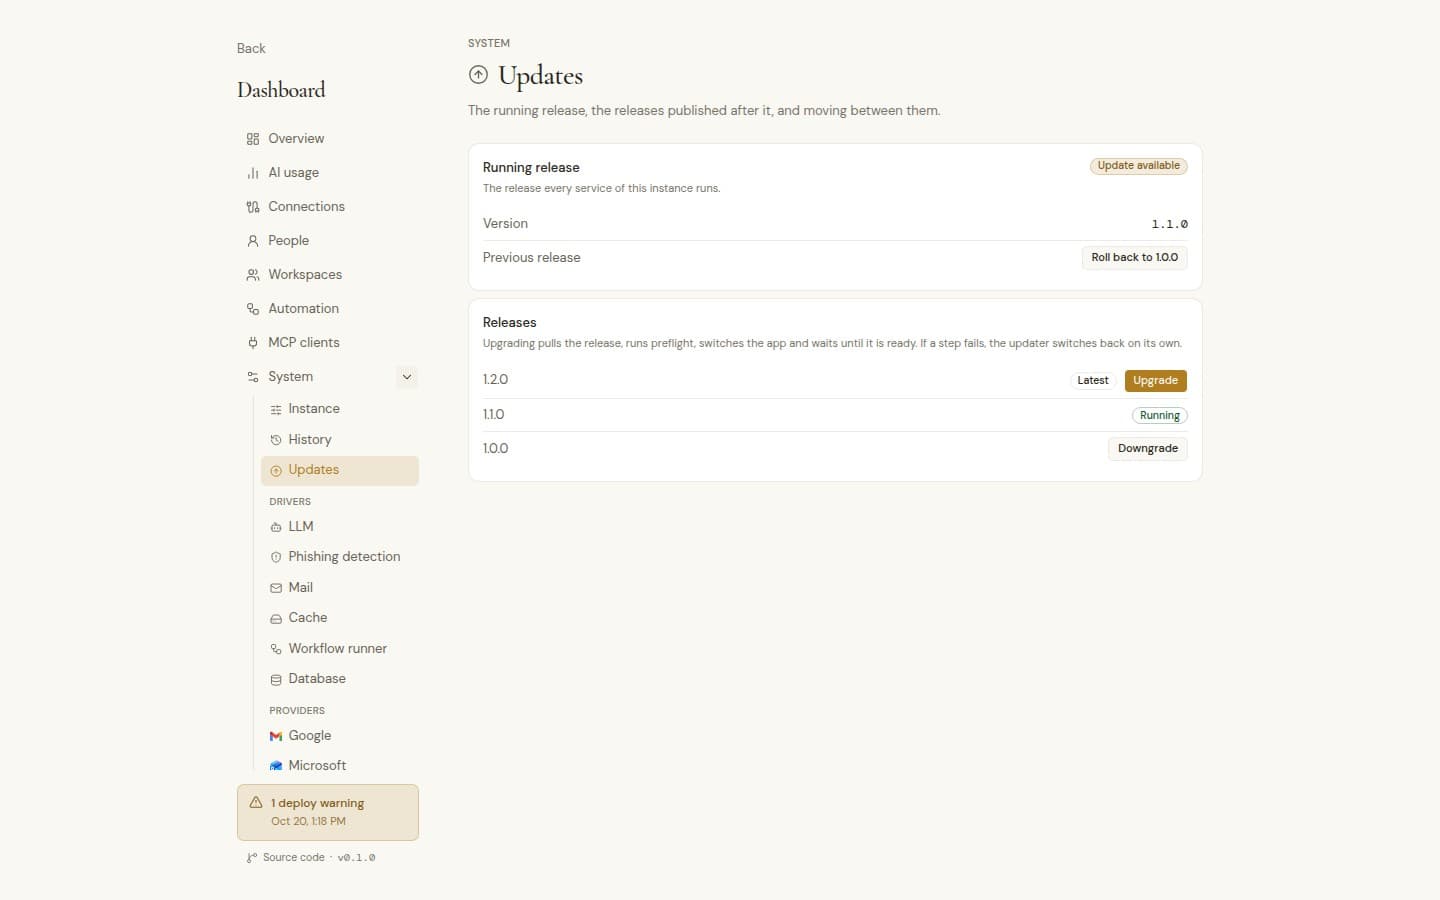Viewport: 1440px width, 900px height.
Task: Click the System sliders icon
Action: [253, 377]
